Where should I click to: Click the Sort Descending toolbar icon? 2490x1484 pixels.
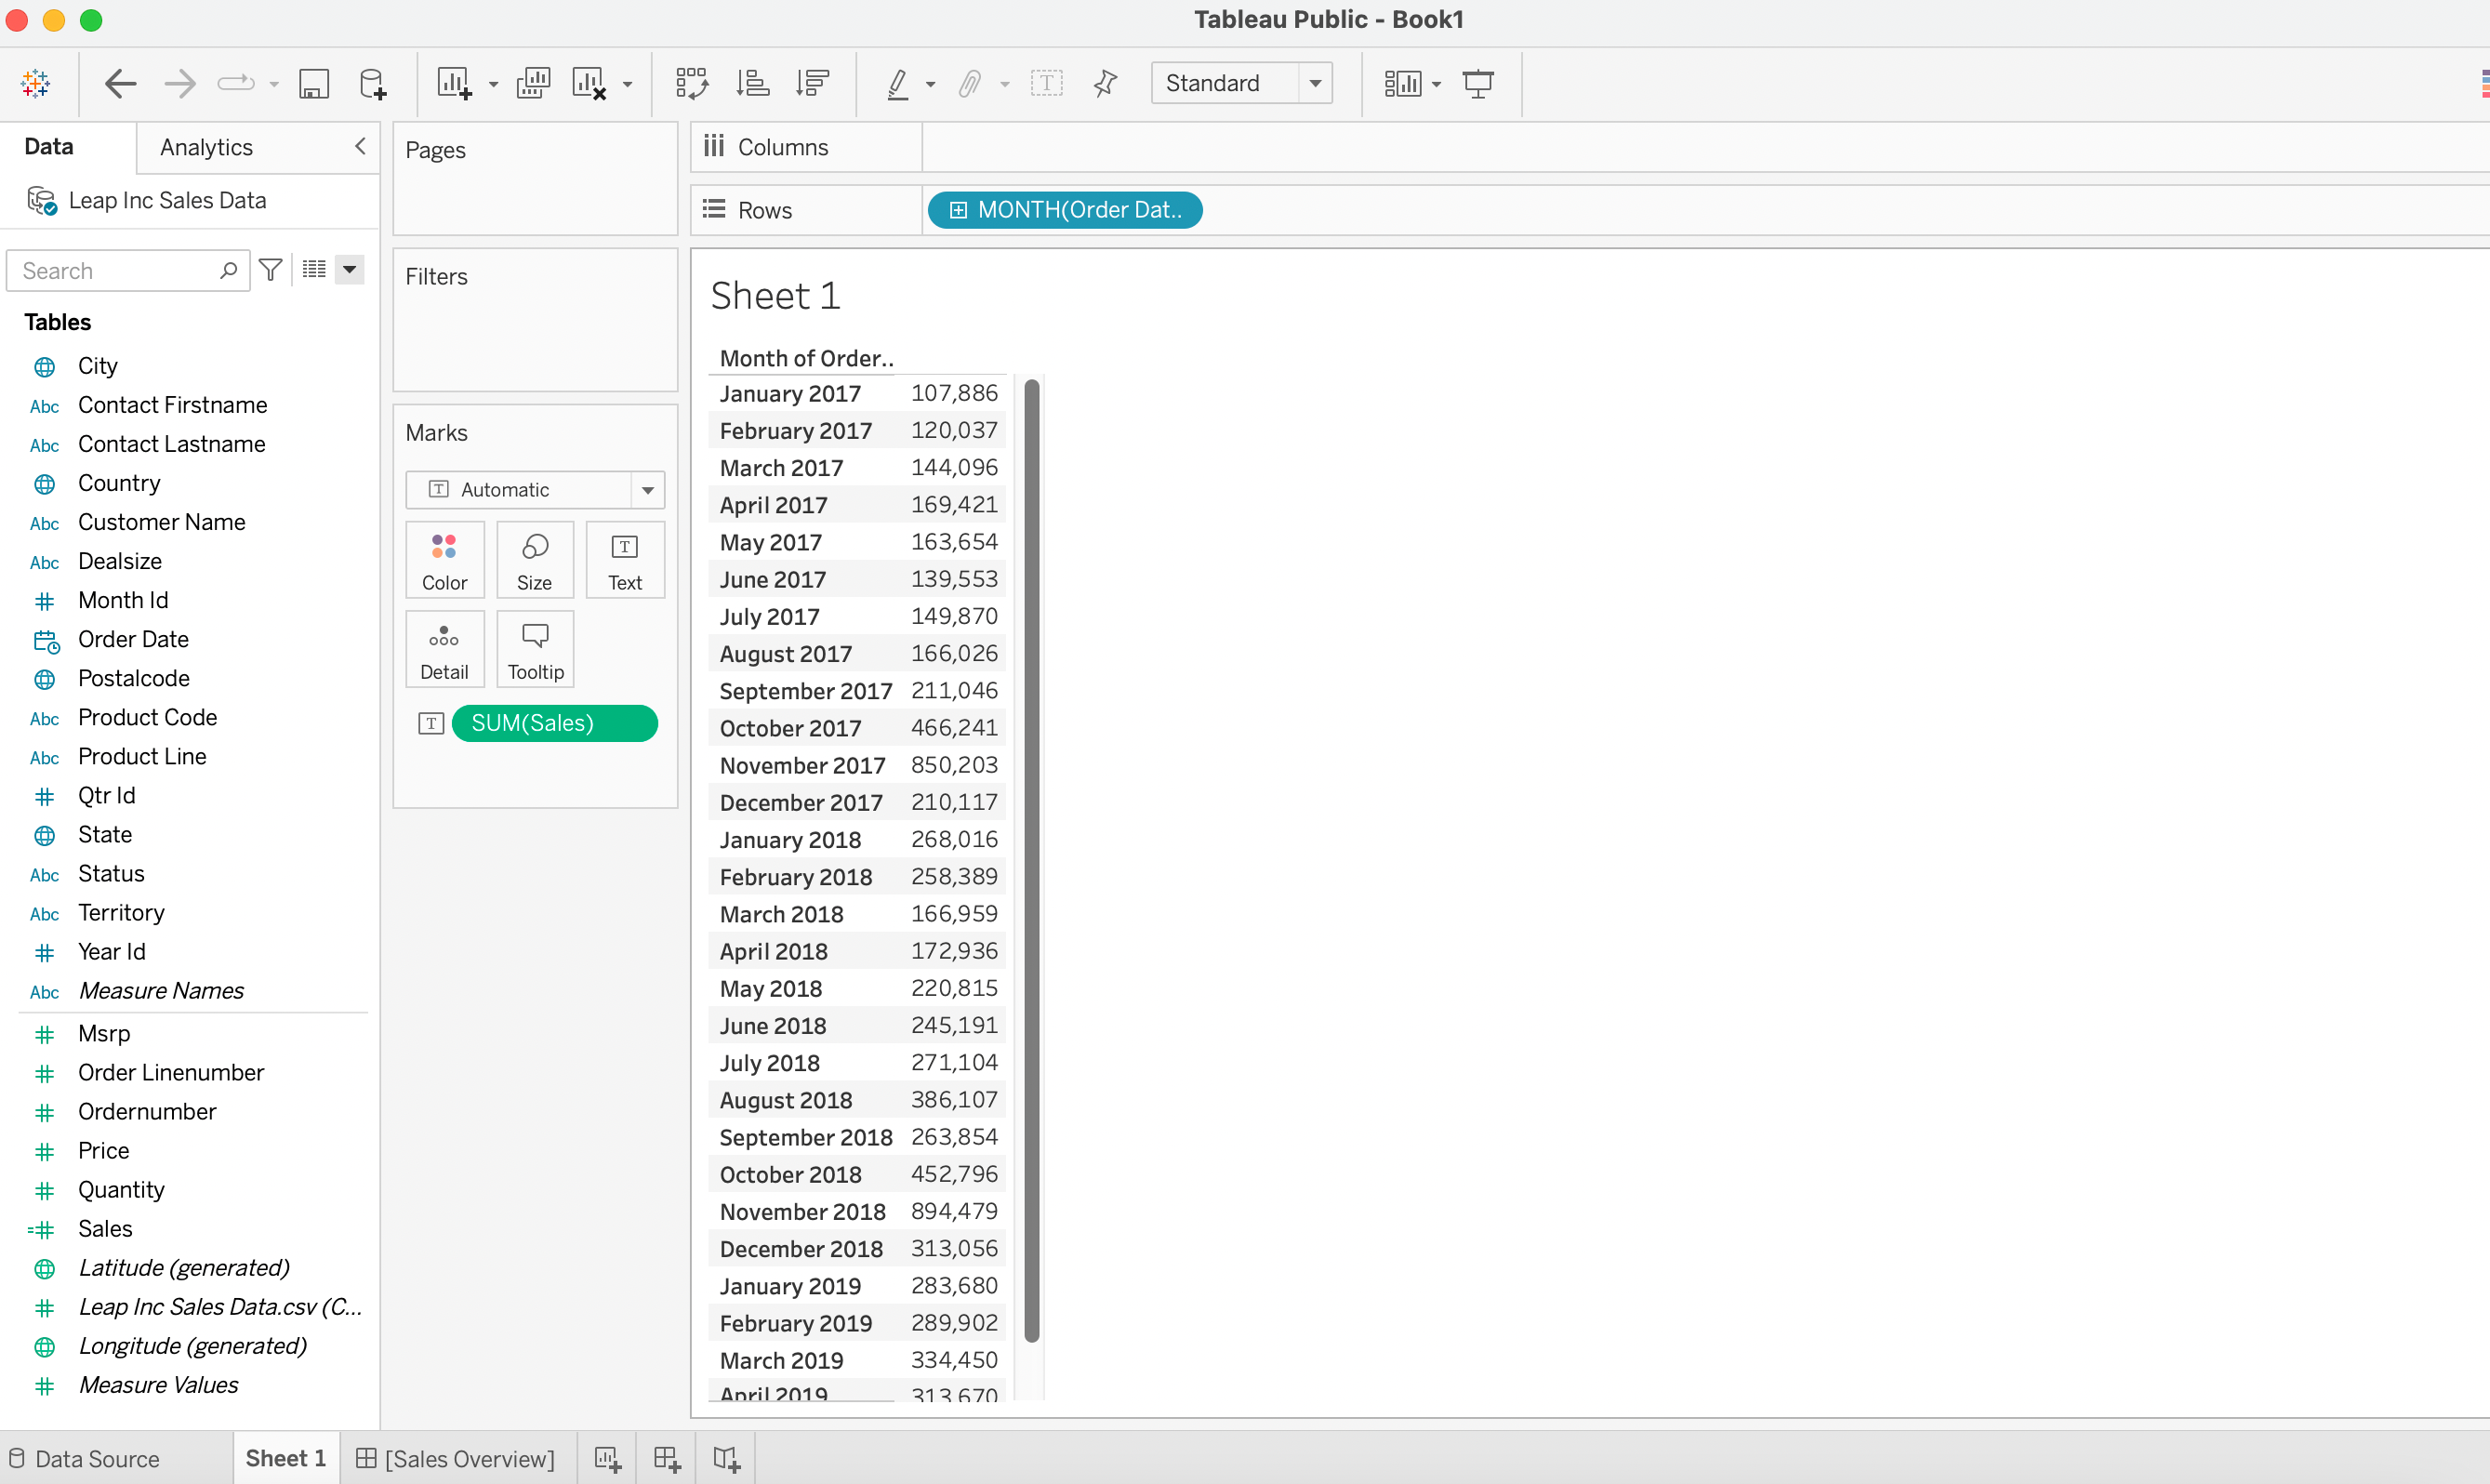(x=812, y=83)
